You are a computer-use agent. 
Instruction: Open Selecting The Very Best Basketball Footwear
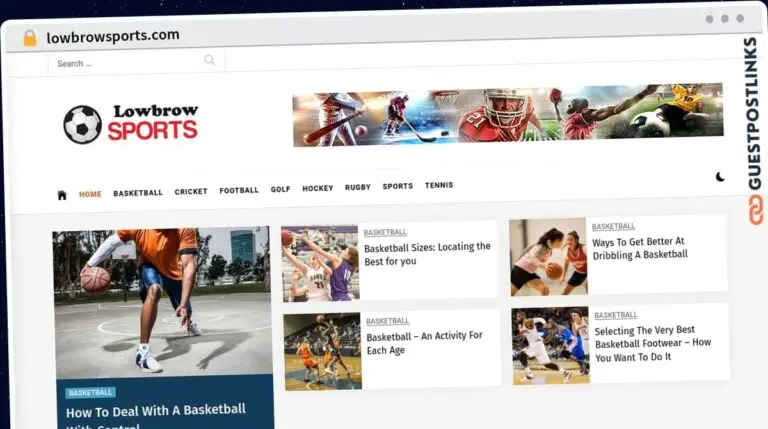tap(652, 343)
